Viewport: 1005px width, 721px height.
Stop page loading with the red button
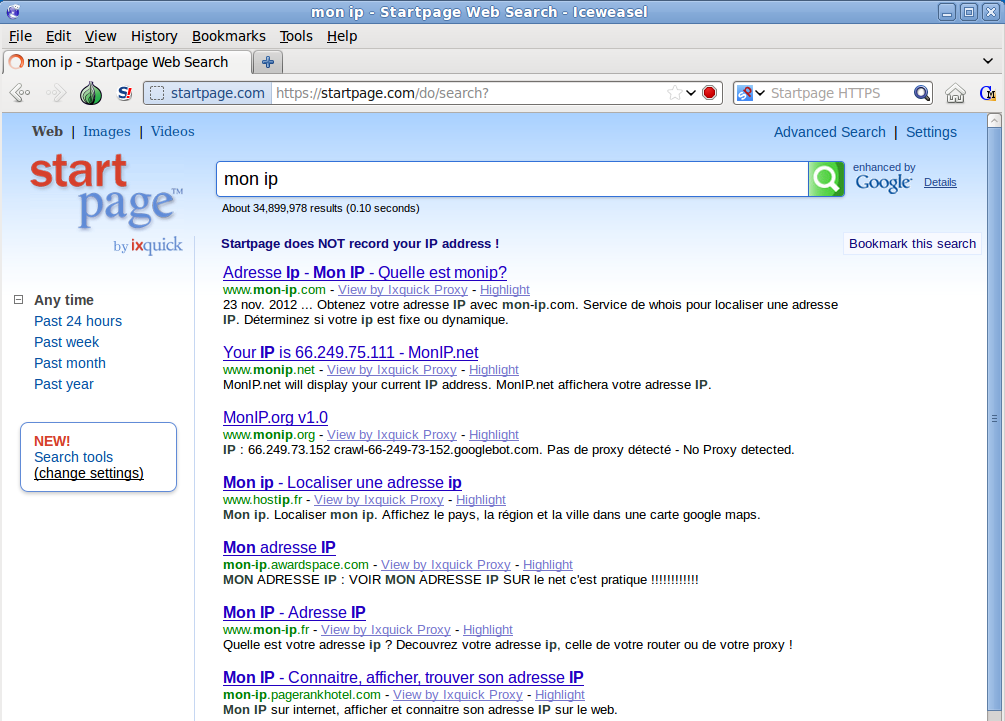[709, 94]
